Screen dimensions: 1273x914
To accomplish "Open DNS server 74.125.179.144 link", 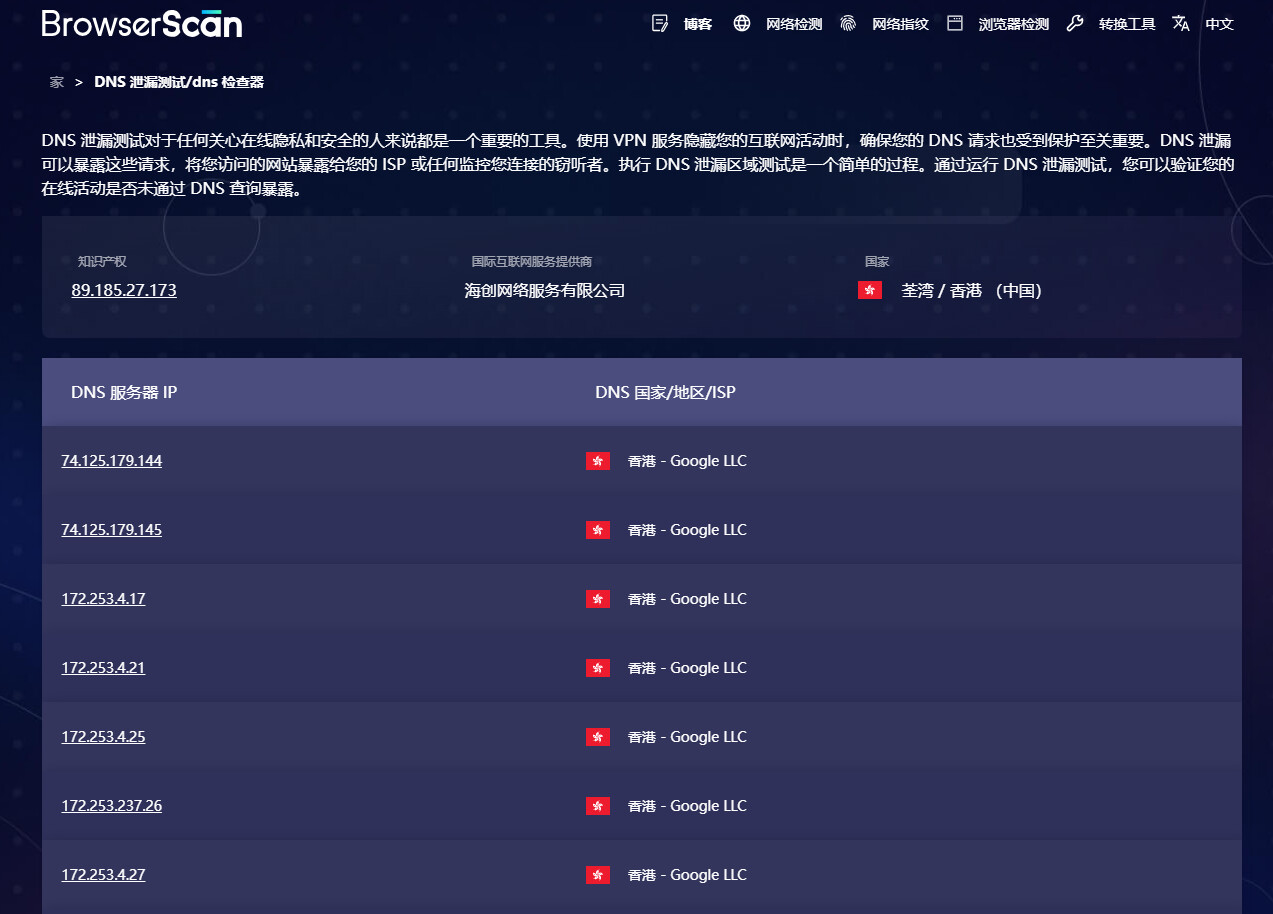I will click(112, 461).
